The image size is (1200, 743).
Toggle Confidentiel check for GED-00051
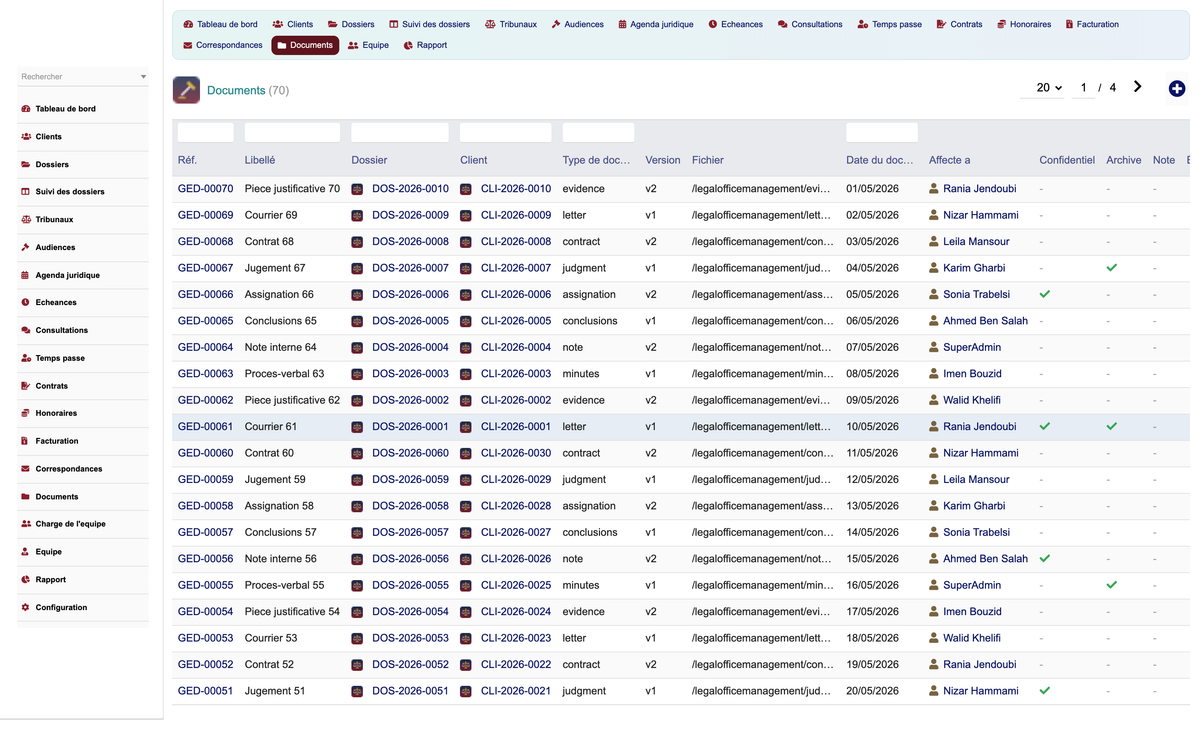point(1045,690)
